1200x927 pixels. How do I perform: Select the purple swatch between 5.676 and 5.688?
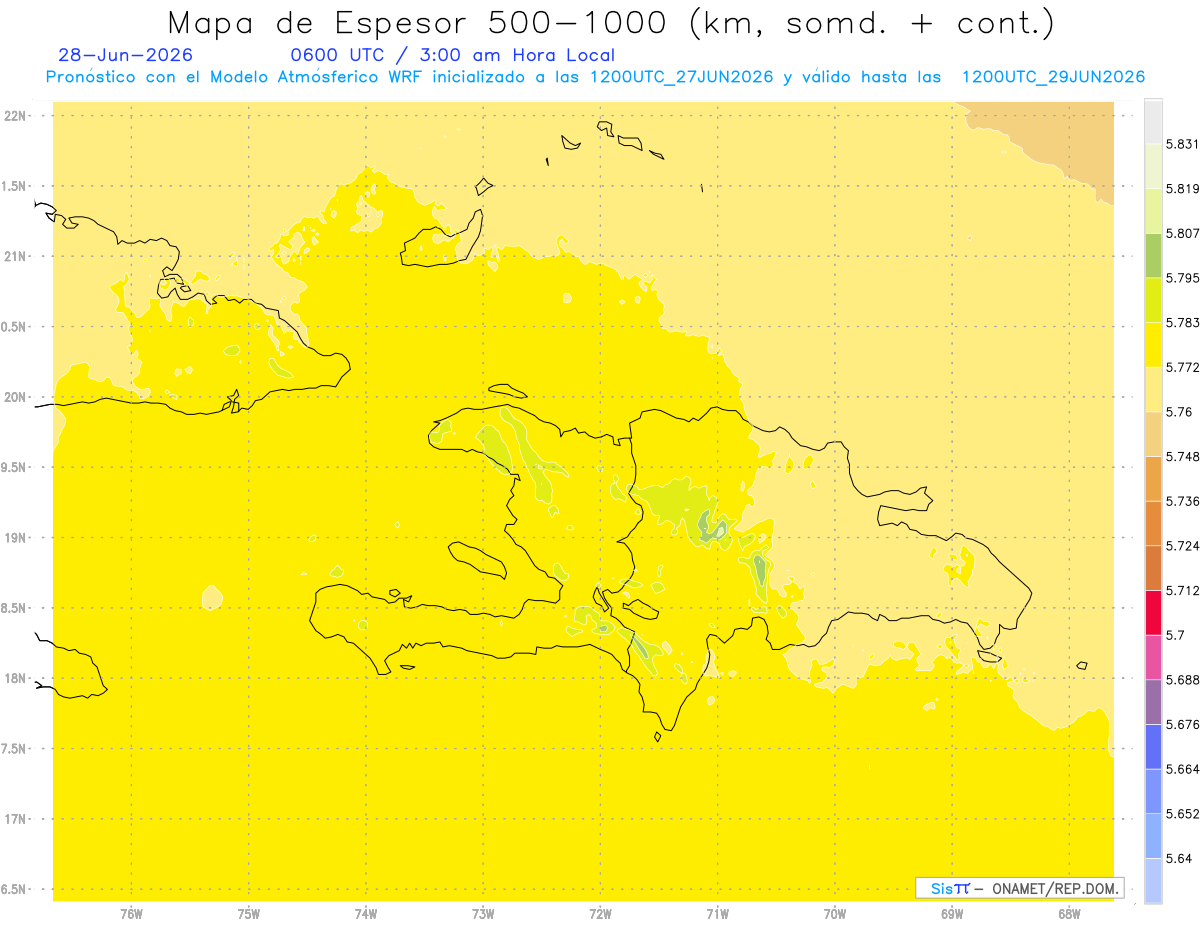tap(1153, 702)
